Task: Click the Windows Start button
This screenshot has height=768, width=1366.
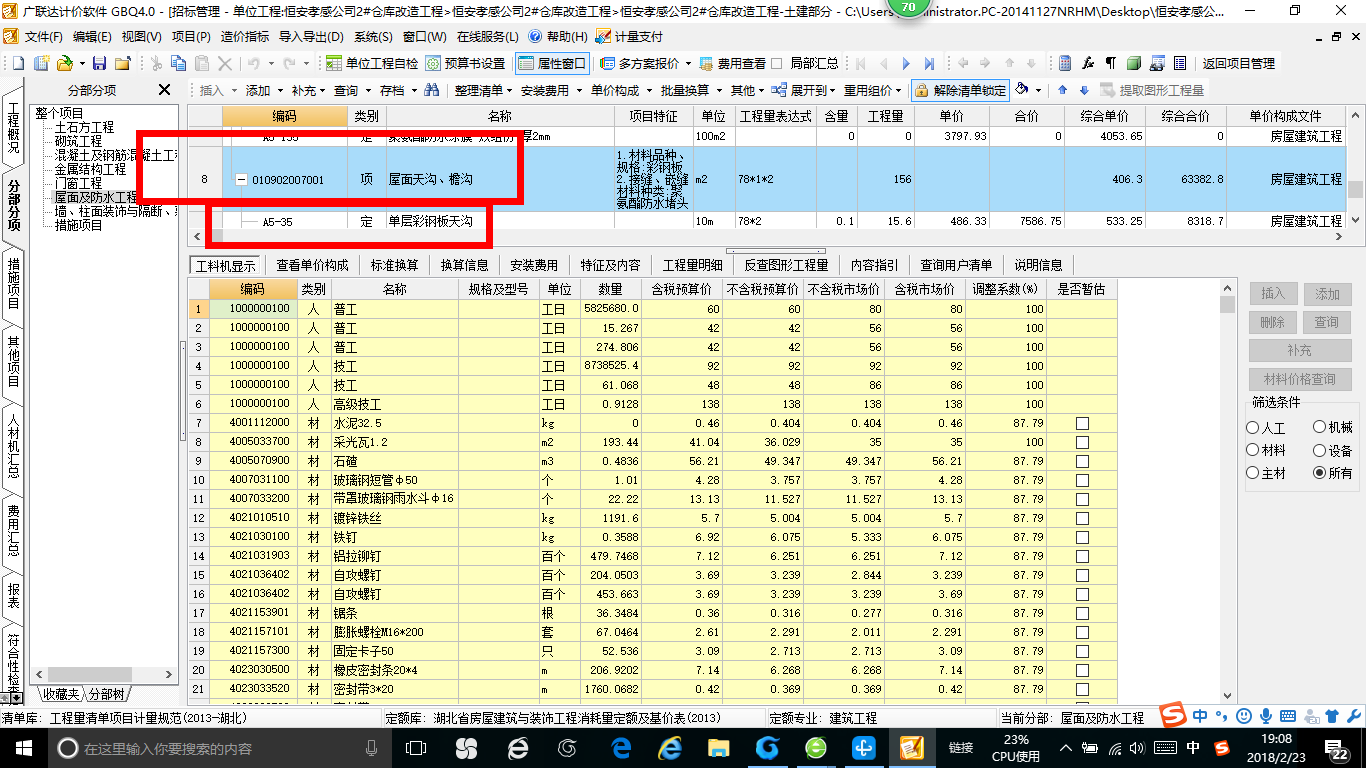Action: click(22, 747)
